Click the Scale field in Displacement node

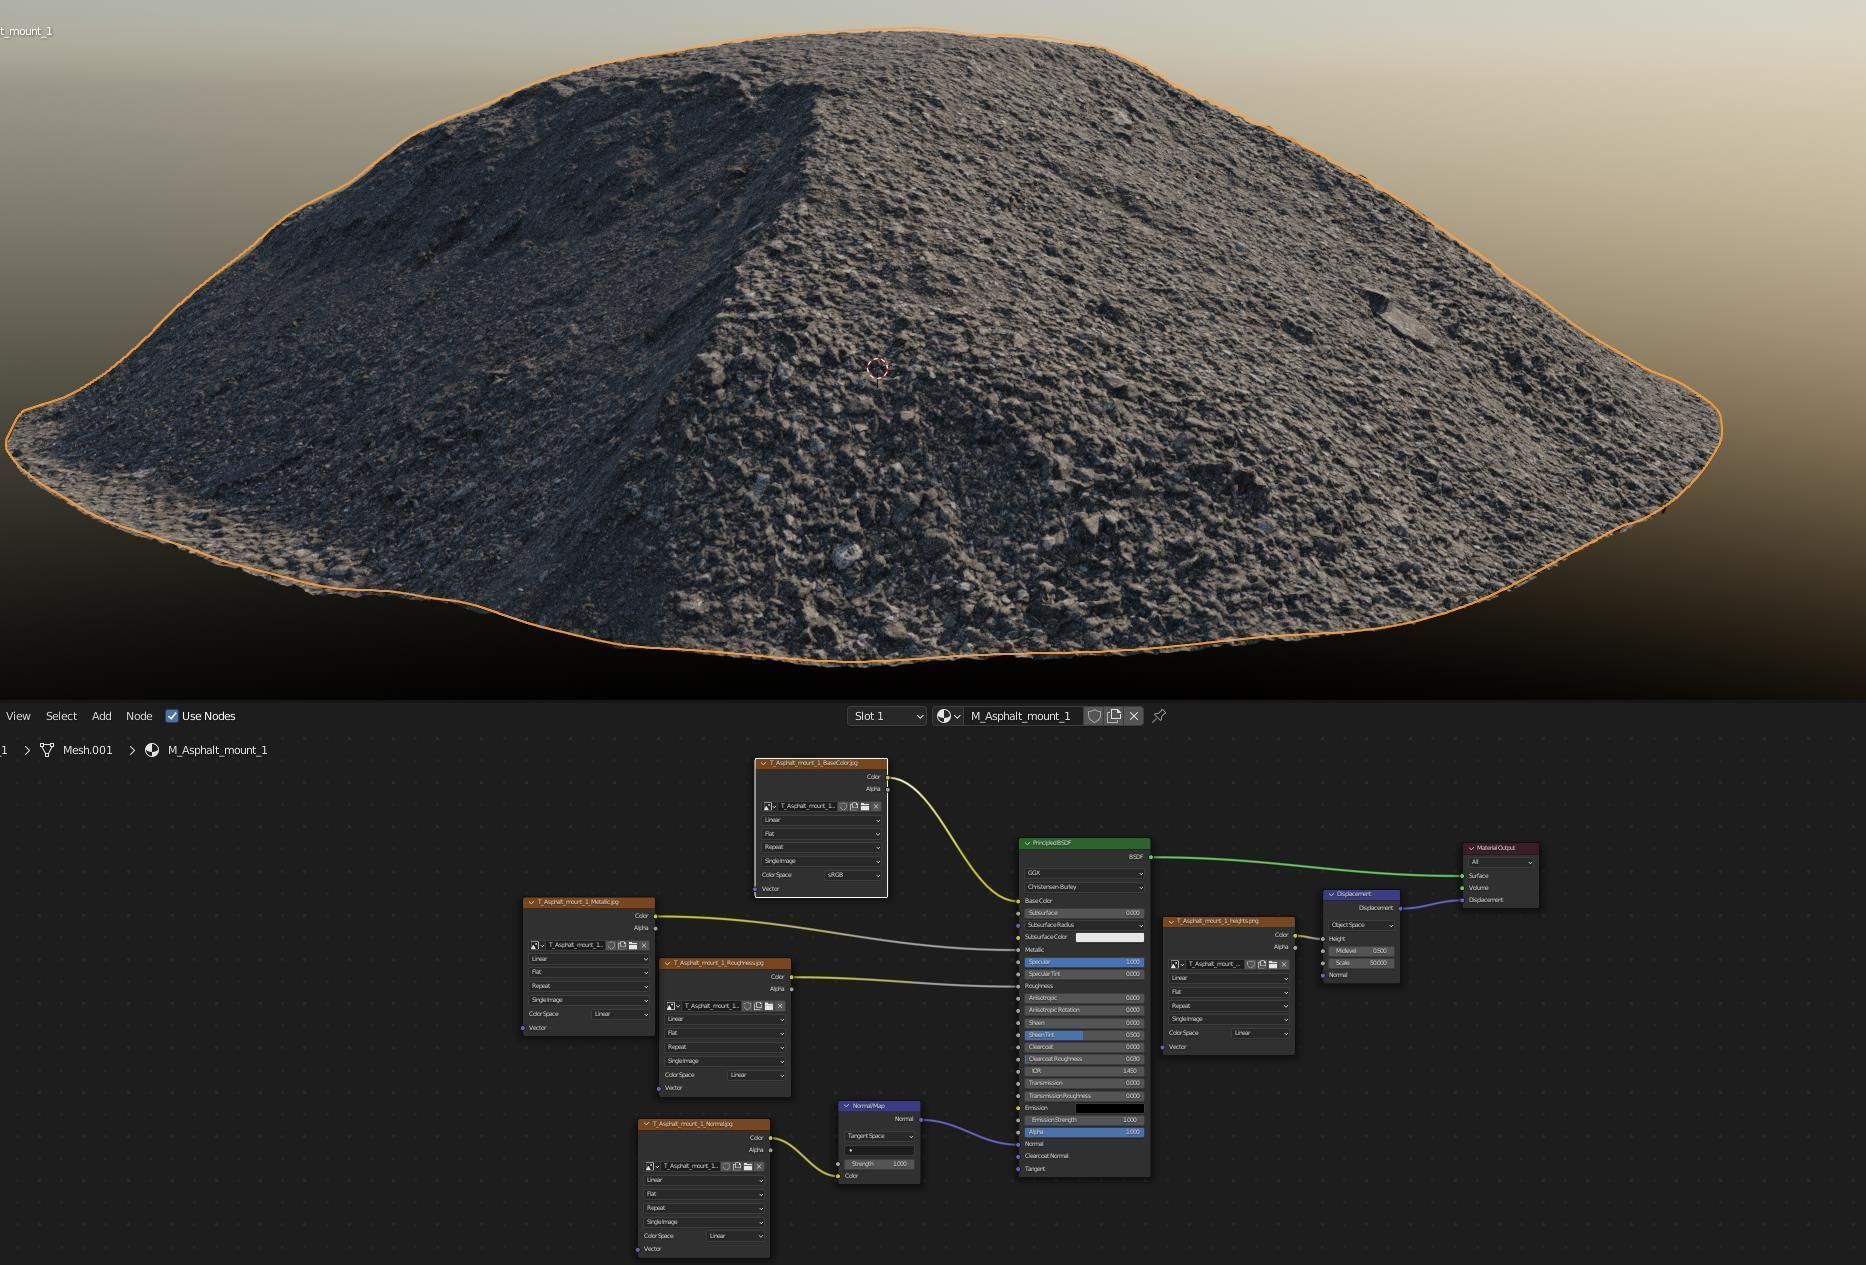tap(1361, 963)
